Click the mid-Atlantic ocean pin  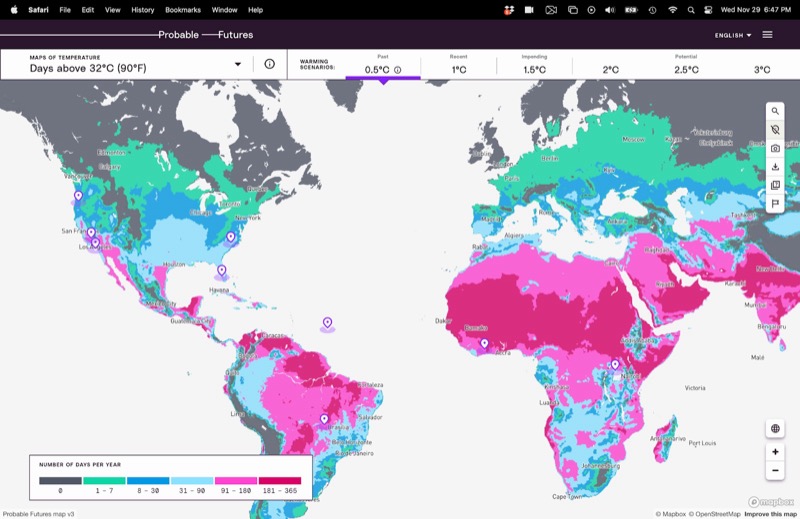coord(327,323)
